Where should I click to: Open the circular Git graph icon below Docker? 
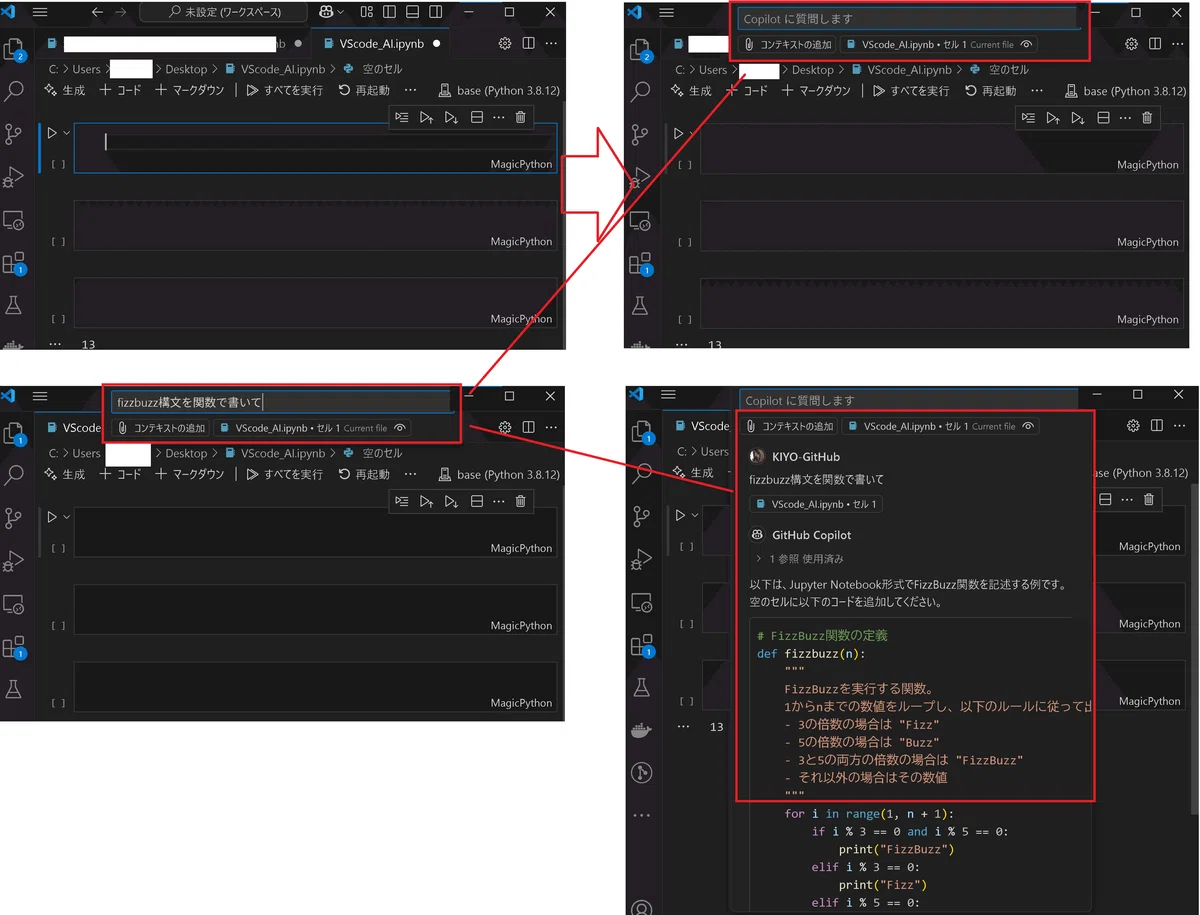pos(642,773)
